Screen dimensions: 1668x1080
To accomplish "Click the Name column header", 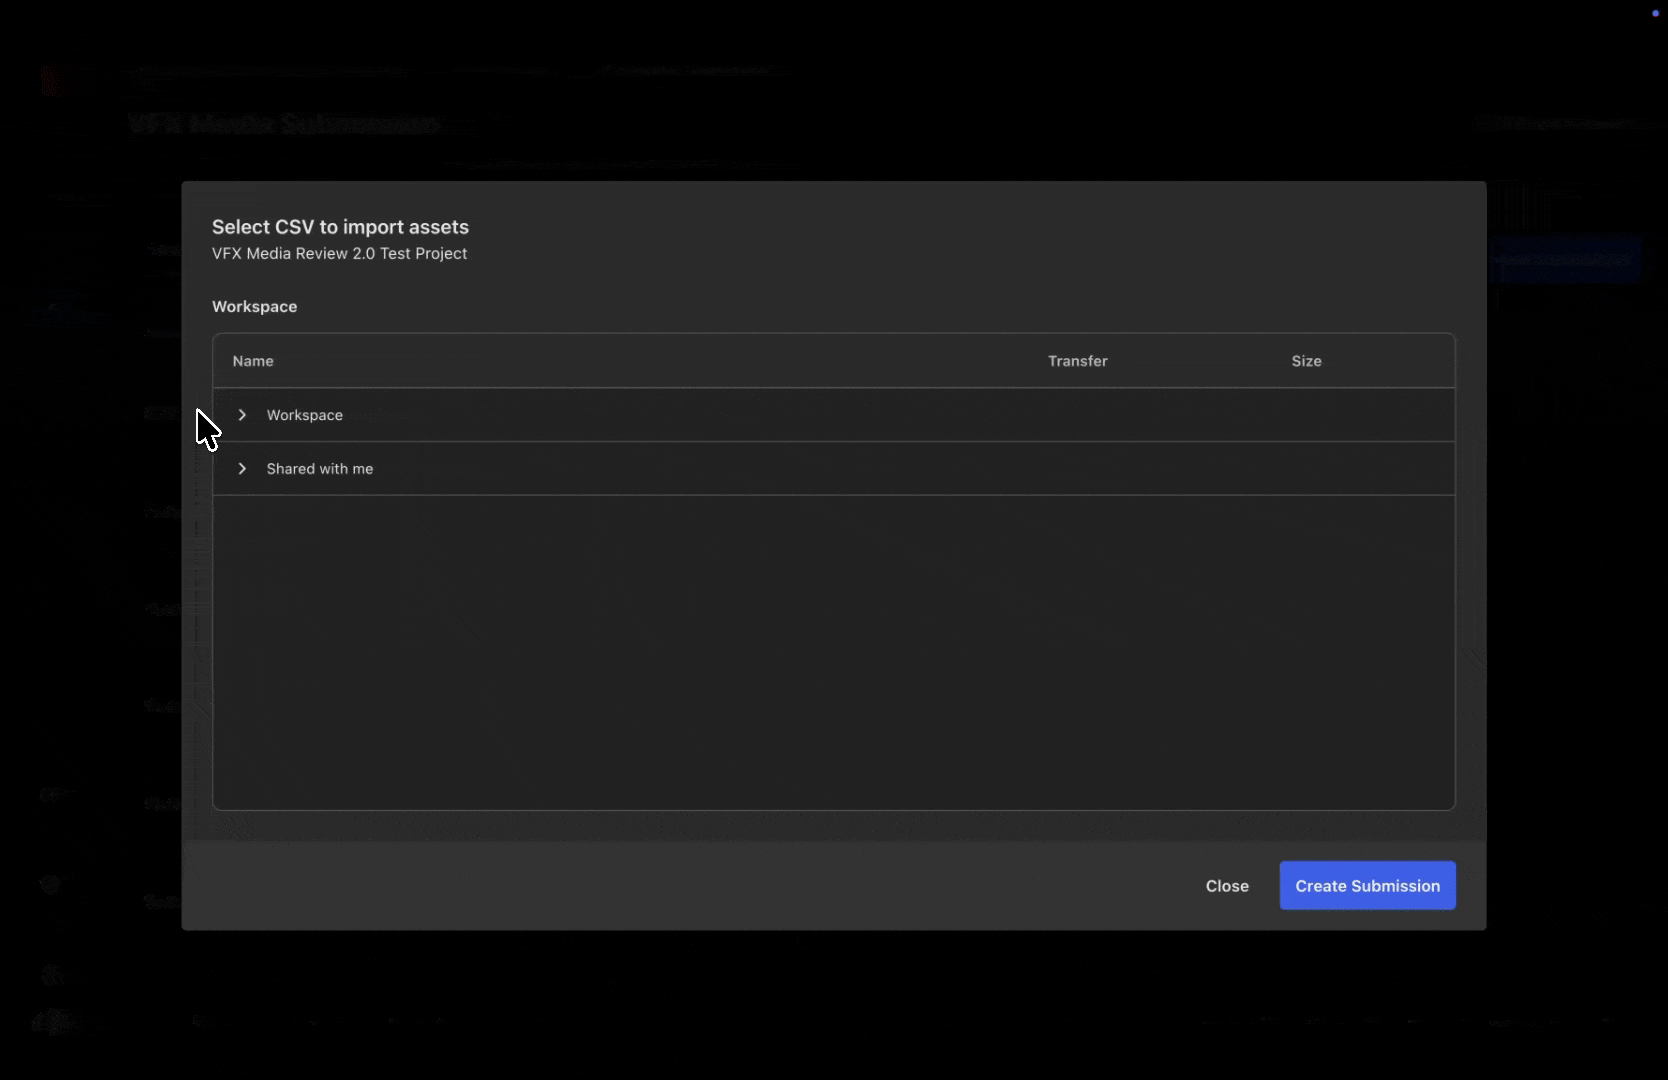I will coord(253,361).
